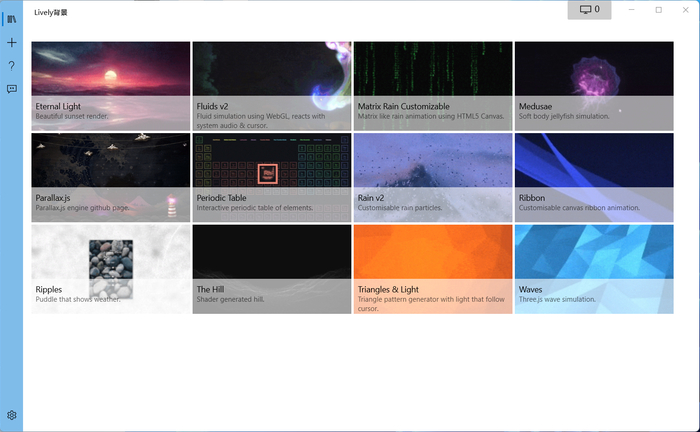This screenshot has width=700, height=432.
Task: Pick the Triangles & Light wallpaper
Action: (x=433, y=269)
